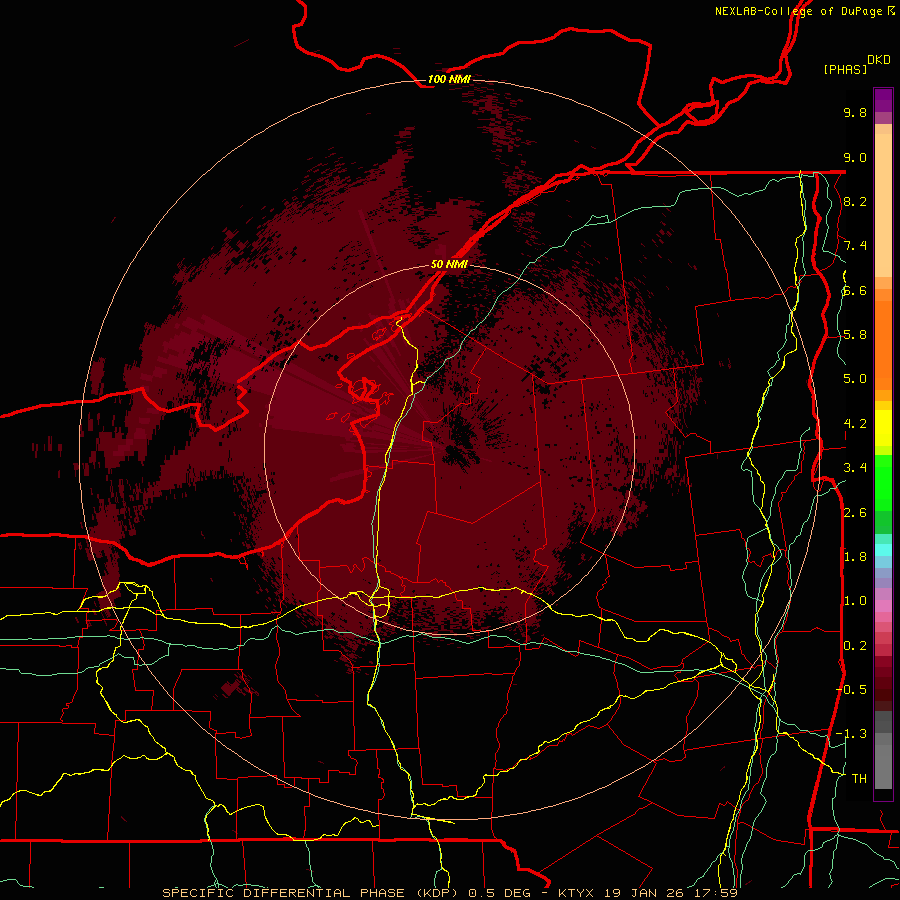Image resolution: width=900 pixels, height=900 pixels.
Task: Click the 5.8 scale label
Action: (x=855, y=335)
